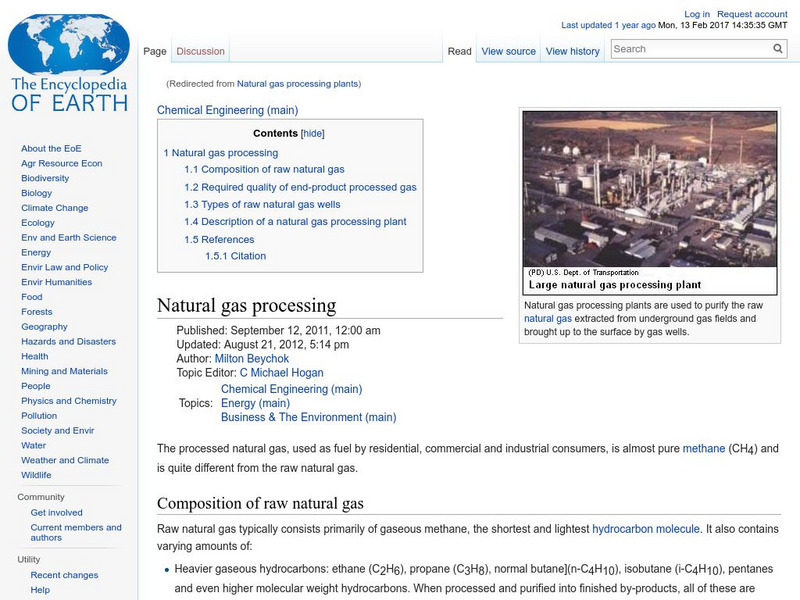Hide the Contents table
The height and width of the screenshot is (600, 800).
pos(312,134)
